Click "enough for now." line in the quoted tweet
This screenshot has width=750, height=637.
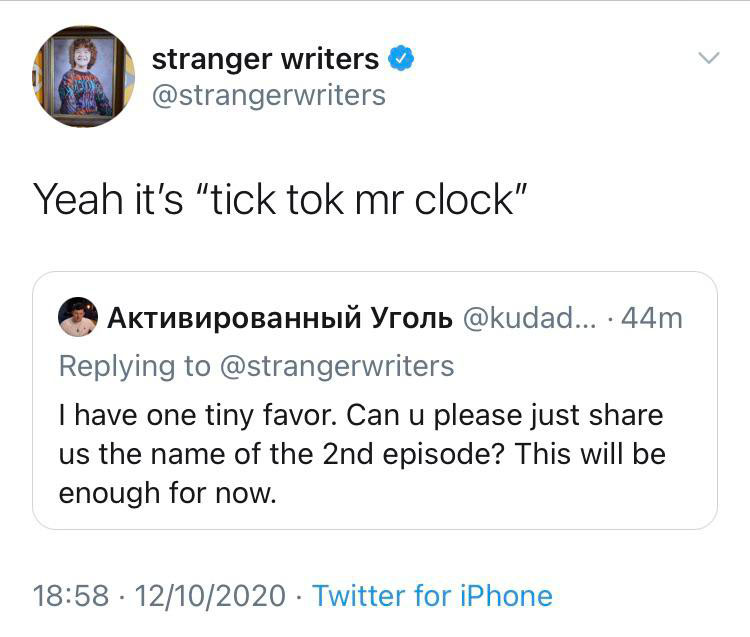167,493
